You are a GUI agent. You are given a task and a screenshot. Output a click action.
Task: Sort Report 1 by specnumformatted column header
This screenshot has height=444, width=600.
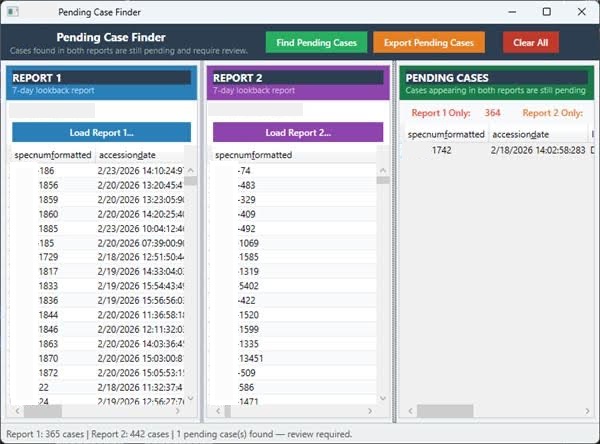click(52, 155)
